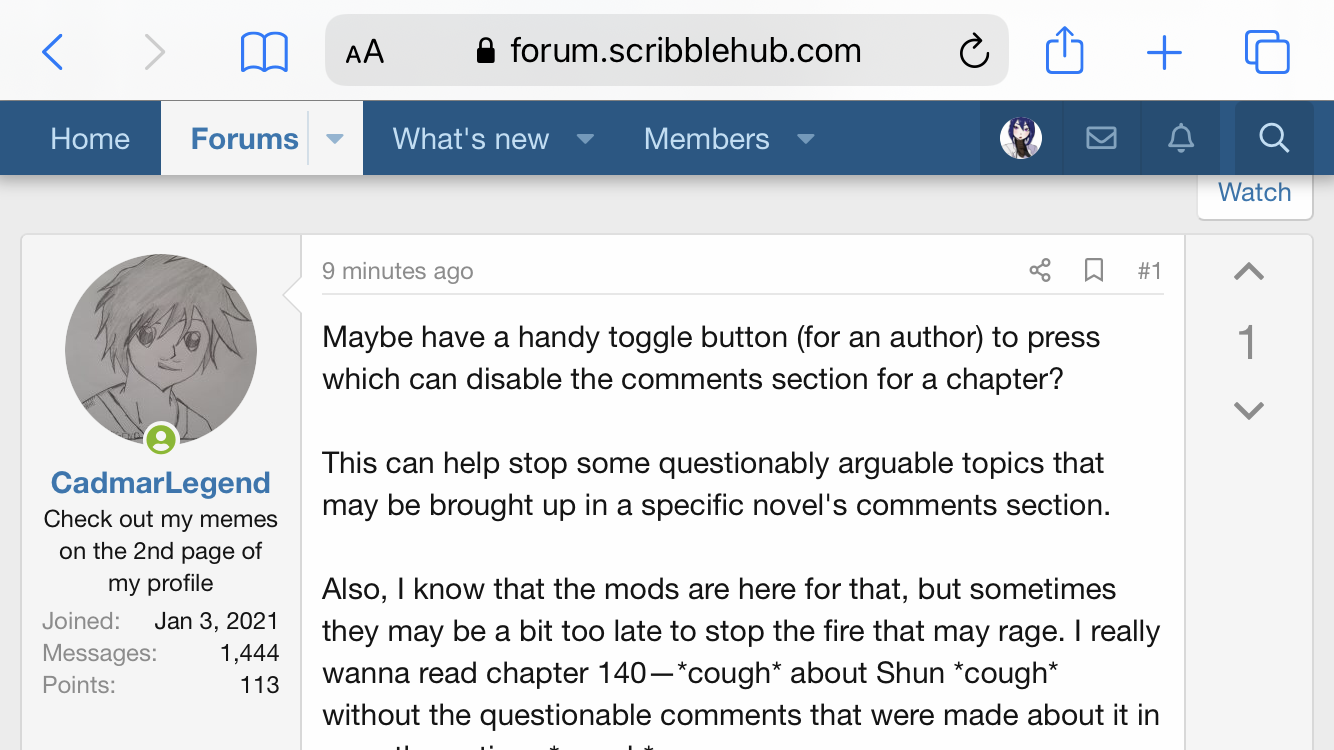Open the forum search magnifier

point(1273,138)
